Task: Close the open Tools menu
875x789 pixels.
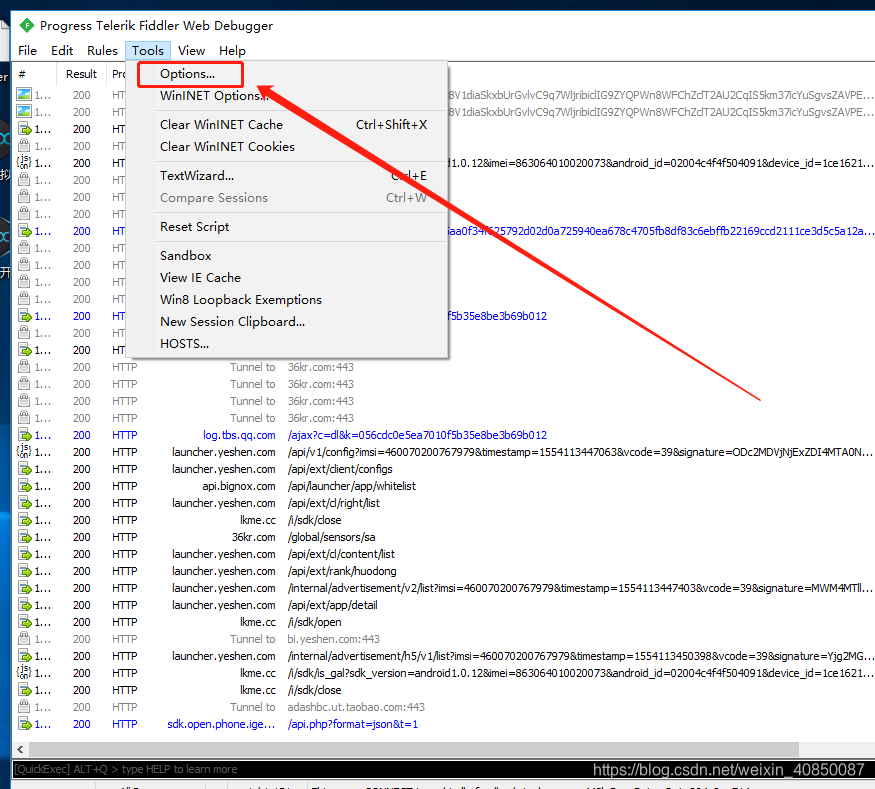Action: [148, 51]
